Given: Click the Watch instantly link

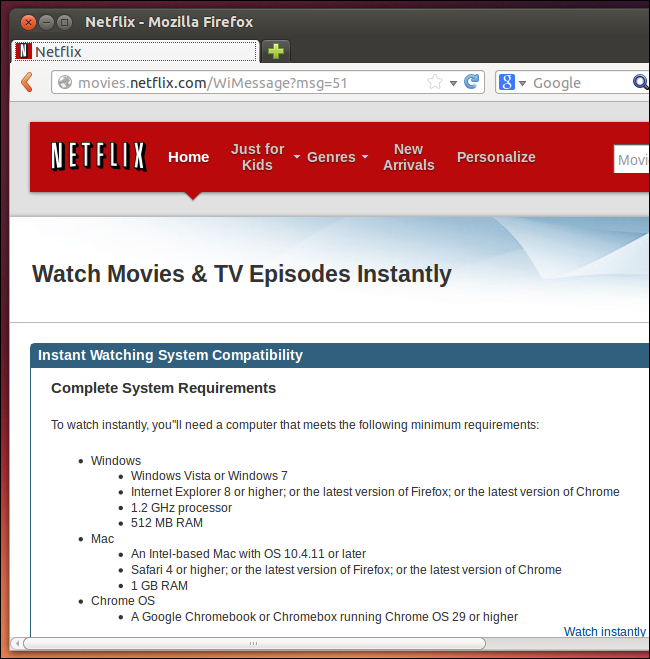Looking at the screenshot, I should tap(605, 631).
